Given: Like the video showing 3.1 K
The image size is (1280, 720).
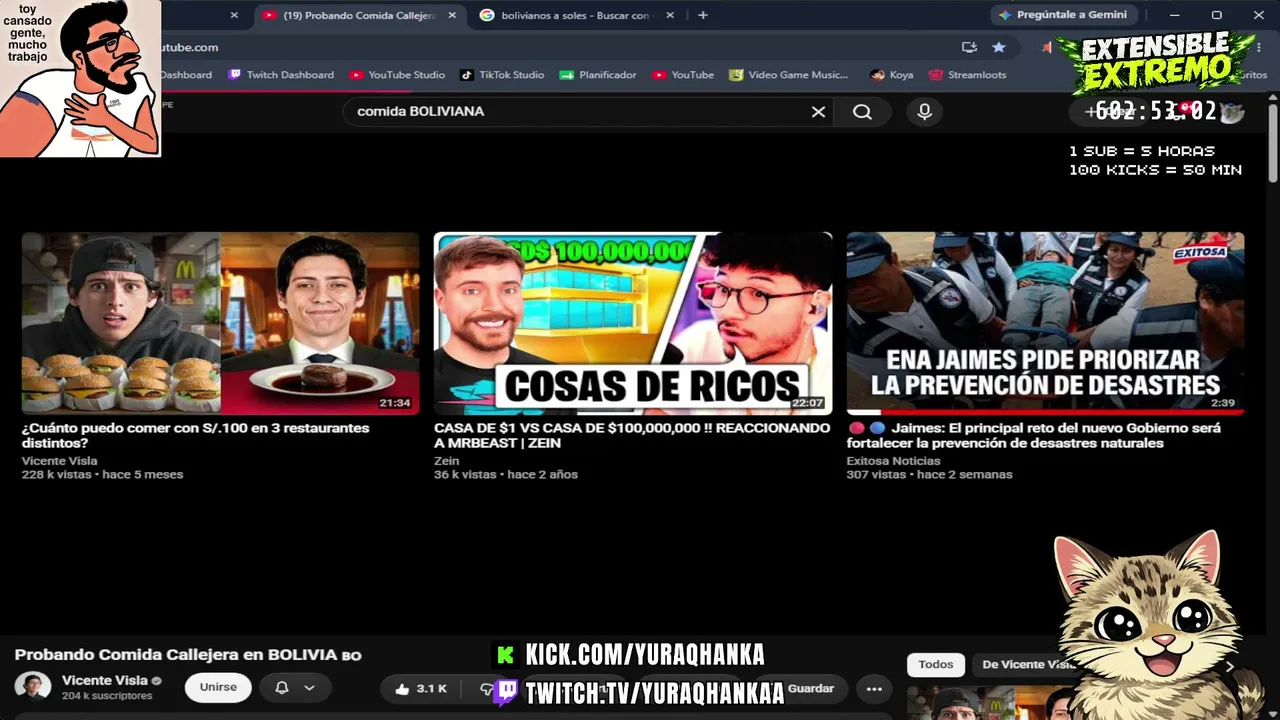Looking at the screenshot, I should 421,688.
